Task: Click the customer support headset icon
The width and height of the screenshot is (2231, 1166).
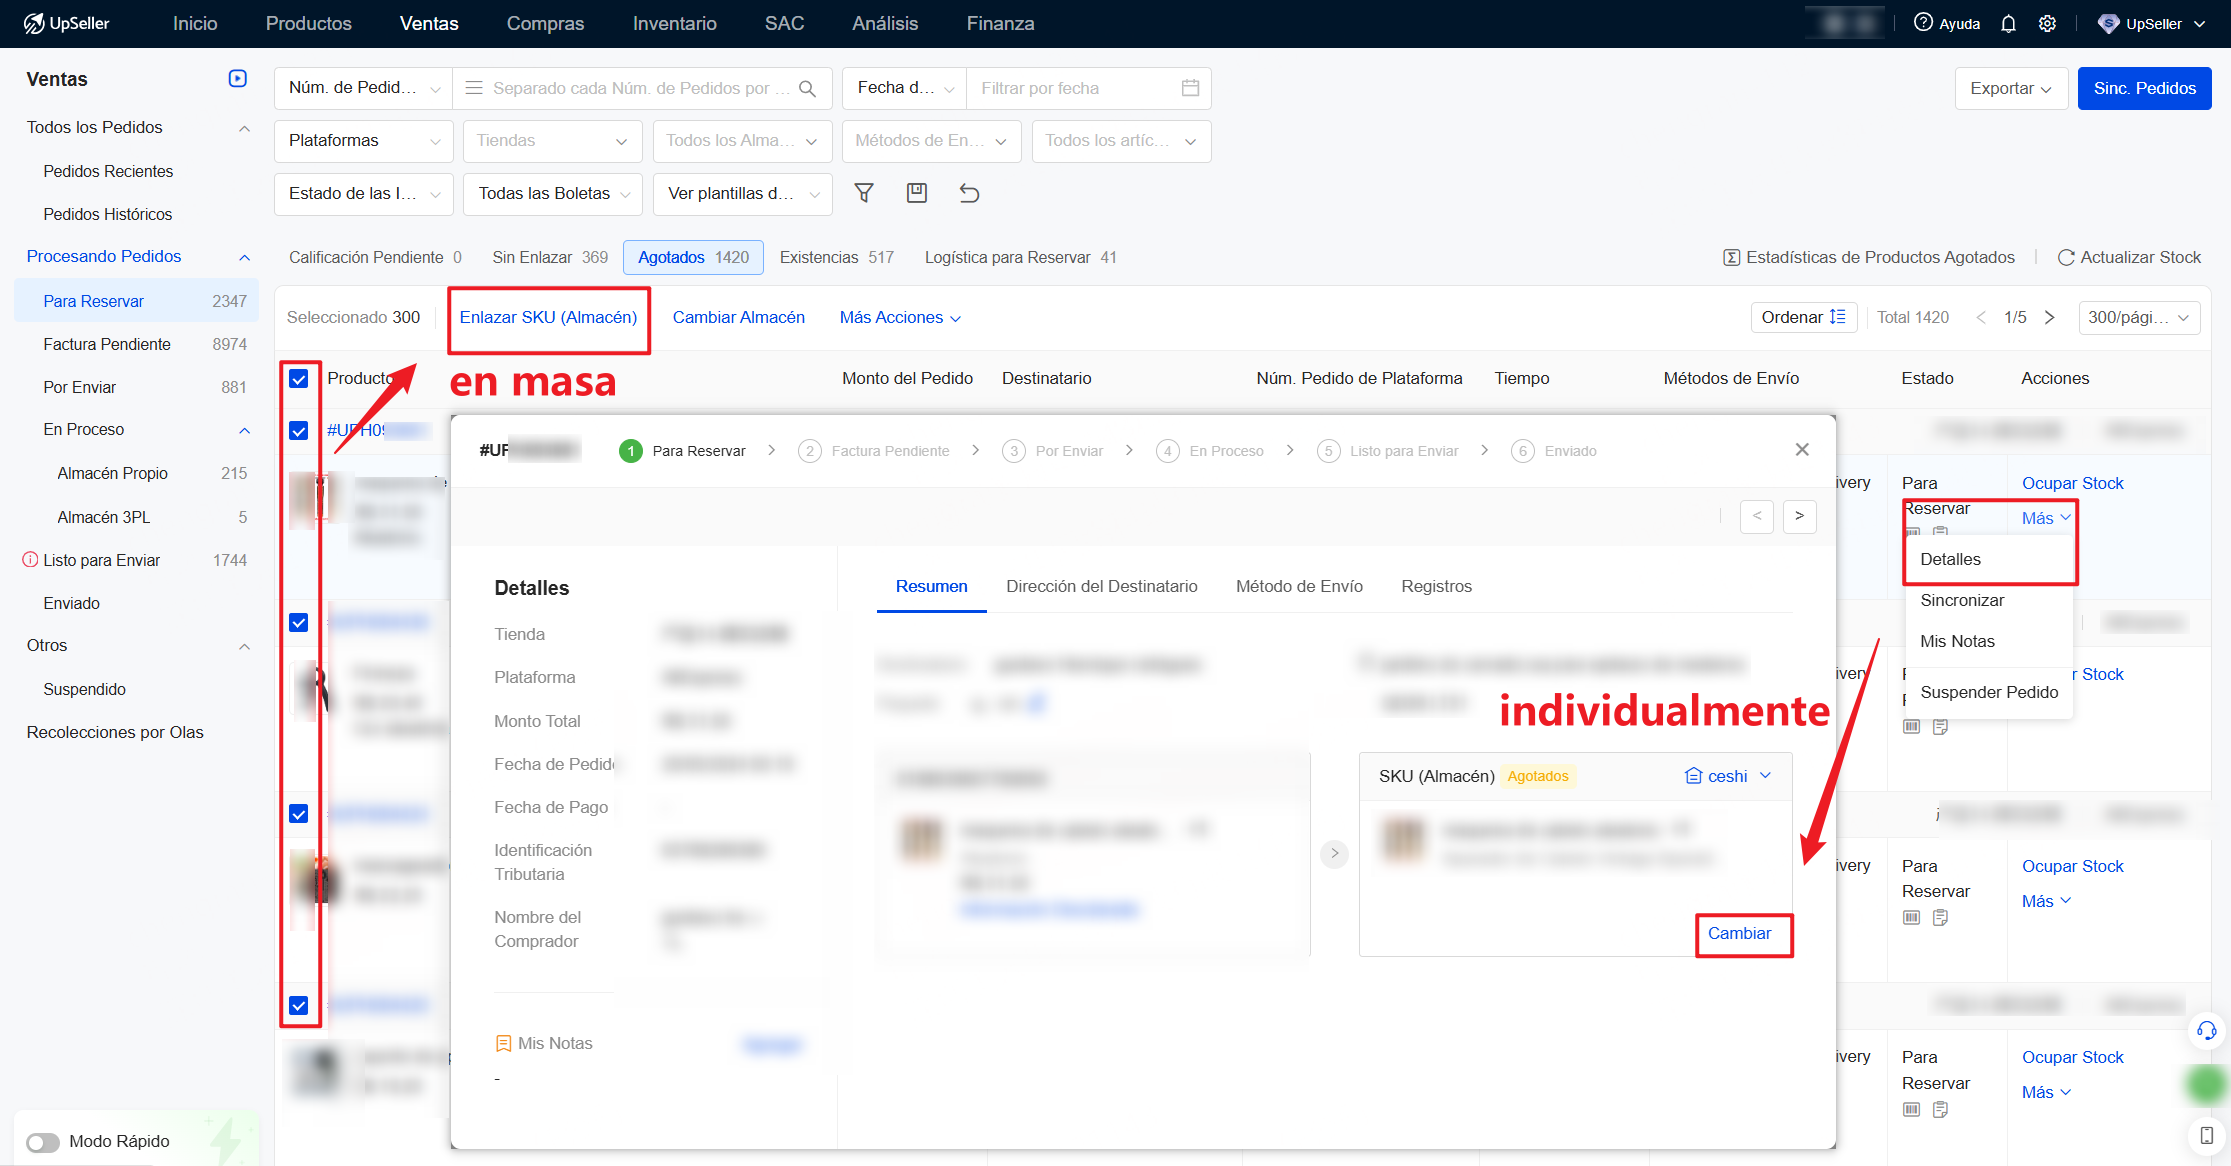Action: [2206, 1030]
